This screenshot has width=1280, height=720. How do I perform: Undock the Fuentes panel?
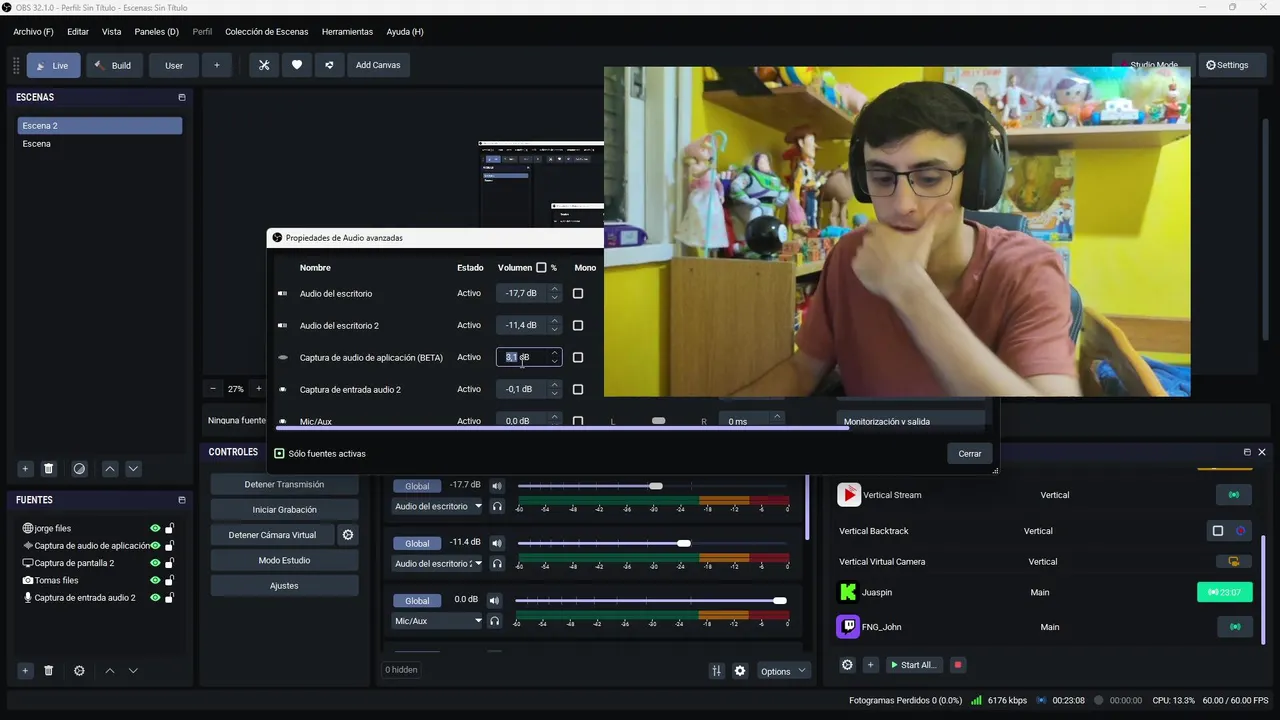(x=182, y=500)
